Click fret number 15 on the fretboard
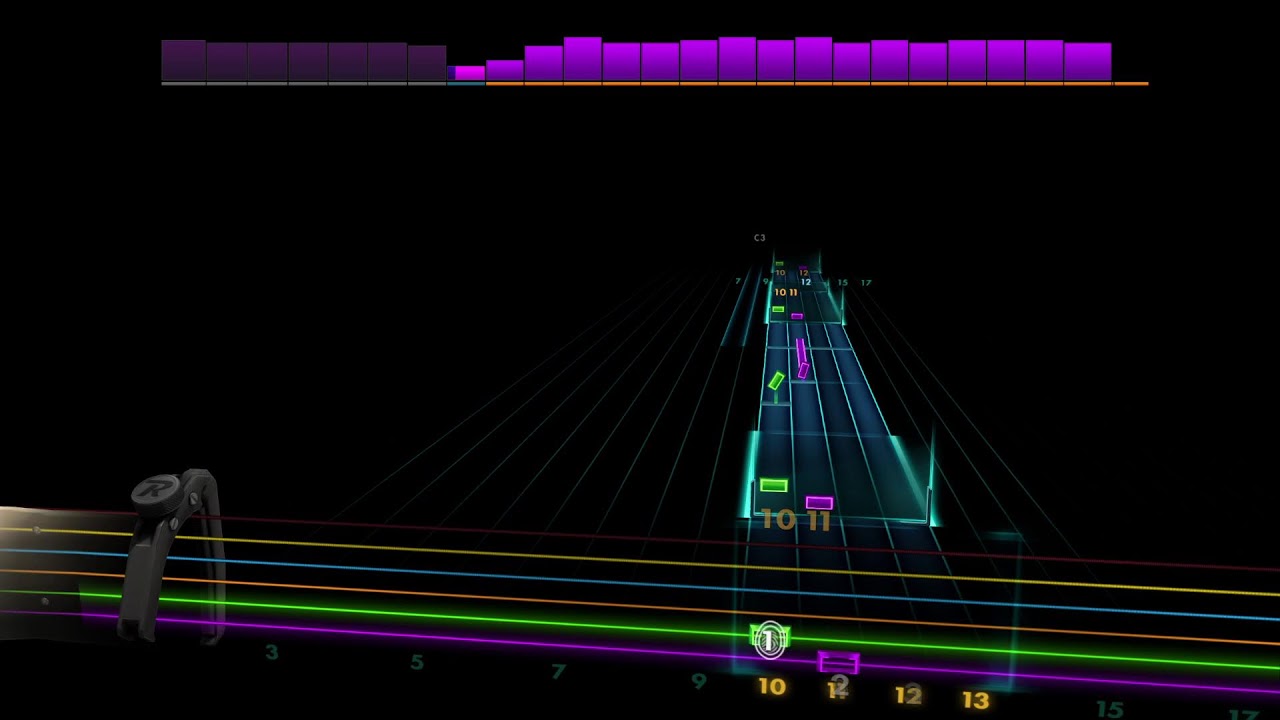This screenshot has height=720, width=1280. tap(1109, 709)
